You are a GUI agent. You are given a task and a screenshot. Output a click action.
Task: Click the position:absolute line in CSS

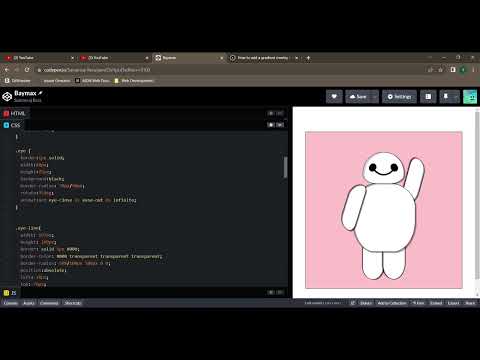click(43, 270)
